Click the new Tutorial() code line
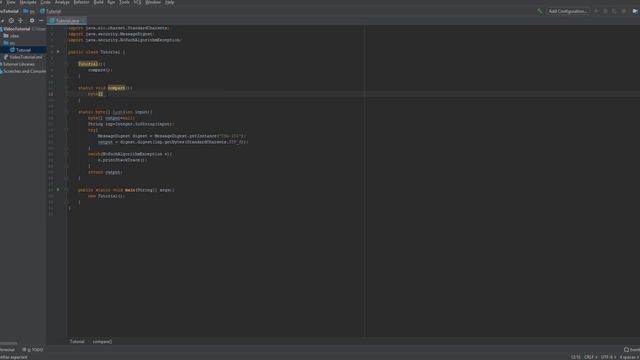 click(106, 196)
